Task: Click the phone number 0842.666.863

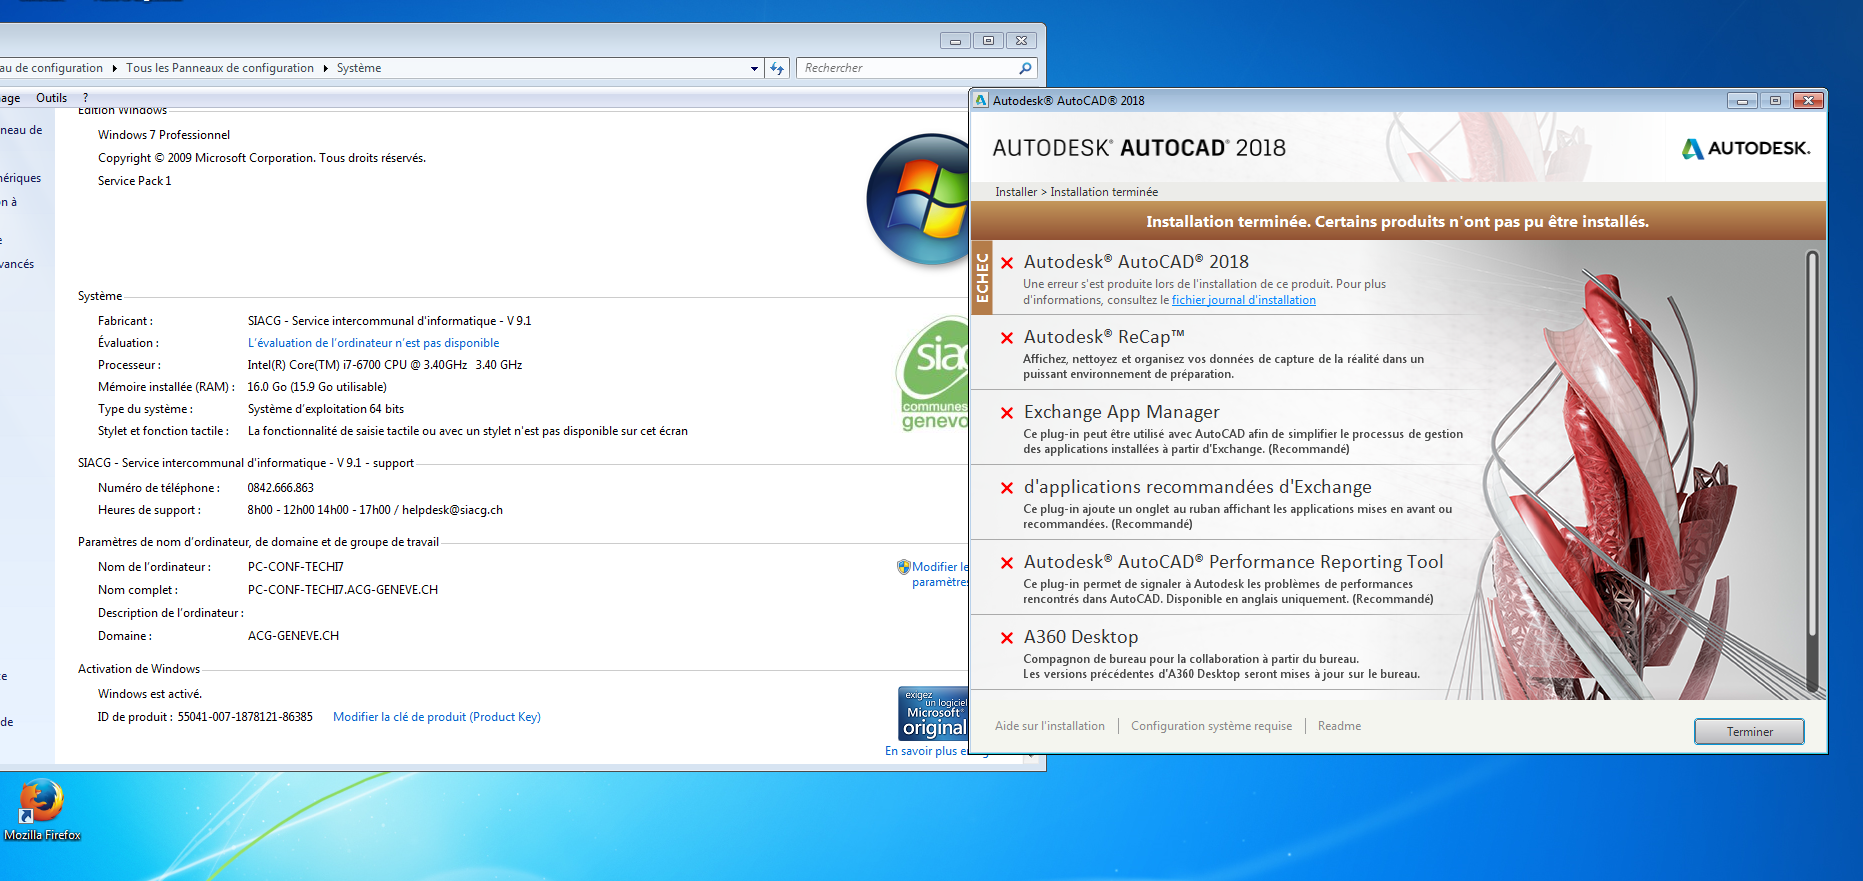Action: pyautogui.click(x=280, y=488)
